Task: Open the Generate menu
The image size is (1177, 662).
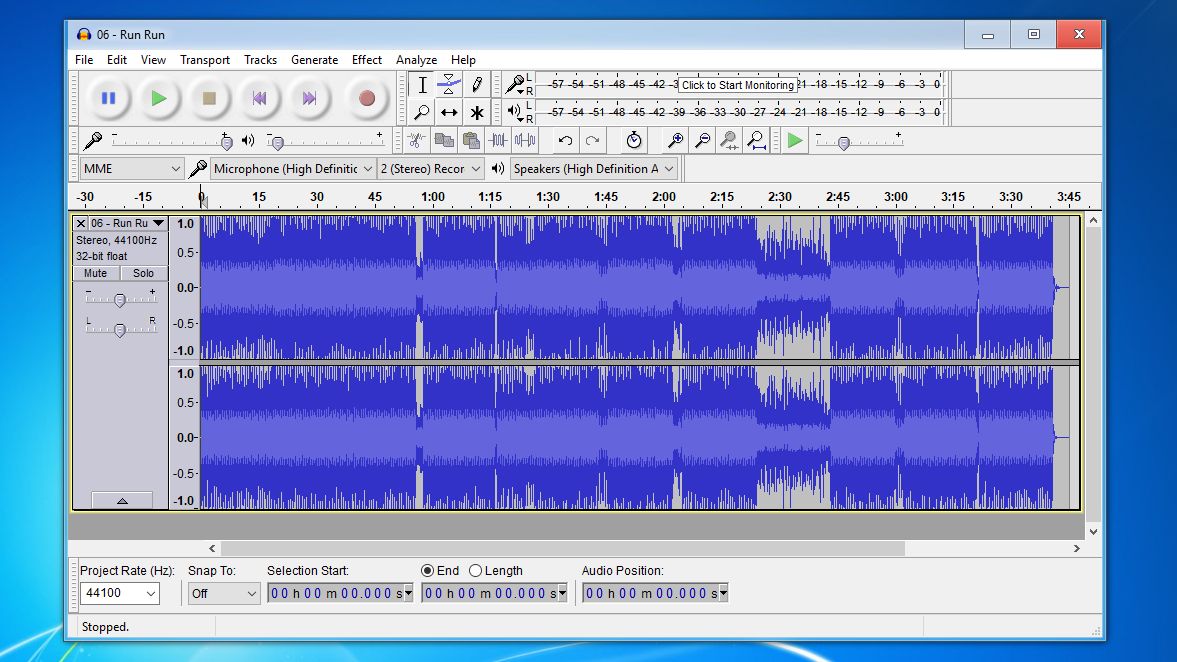Action: [x=314, y=60]
